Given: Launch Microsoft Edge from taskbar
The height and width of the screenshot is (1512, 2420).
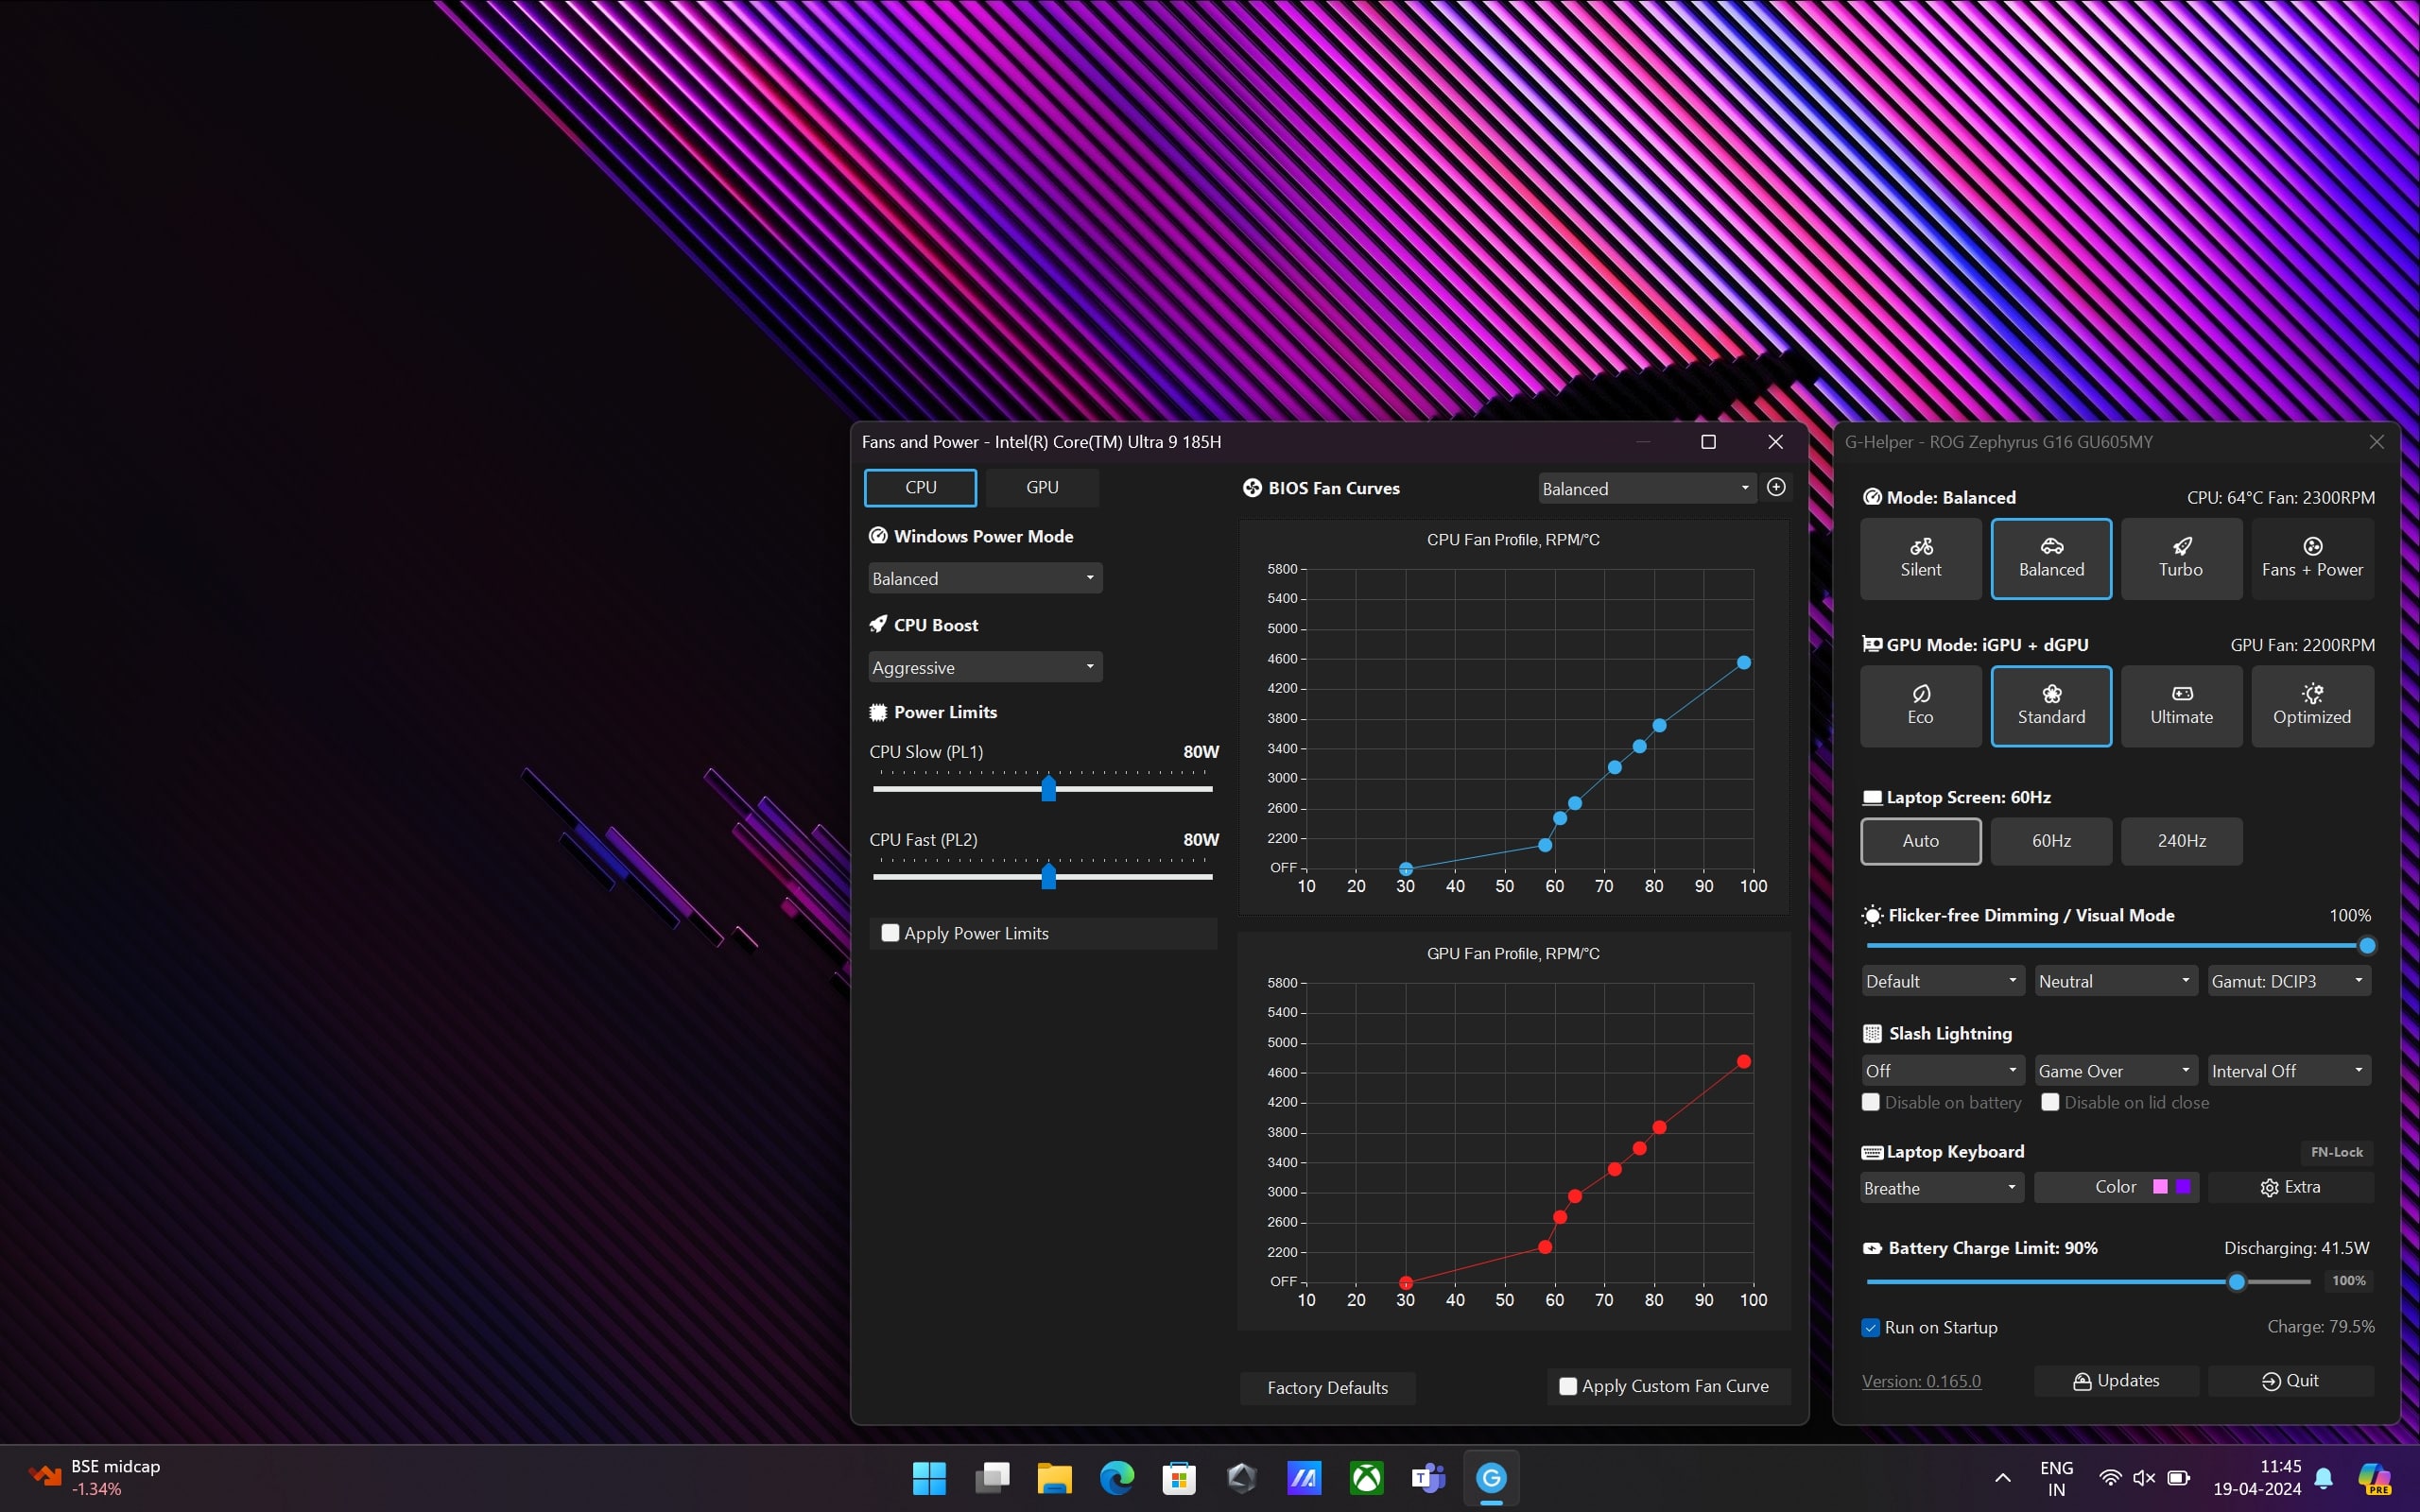Looking at the screenshot, I should point(1117,1478).
